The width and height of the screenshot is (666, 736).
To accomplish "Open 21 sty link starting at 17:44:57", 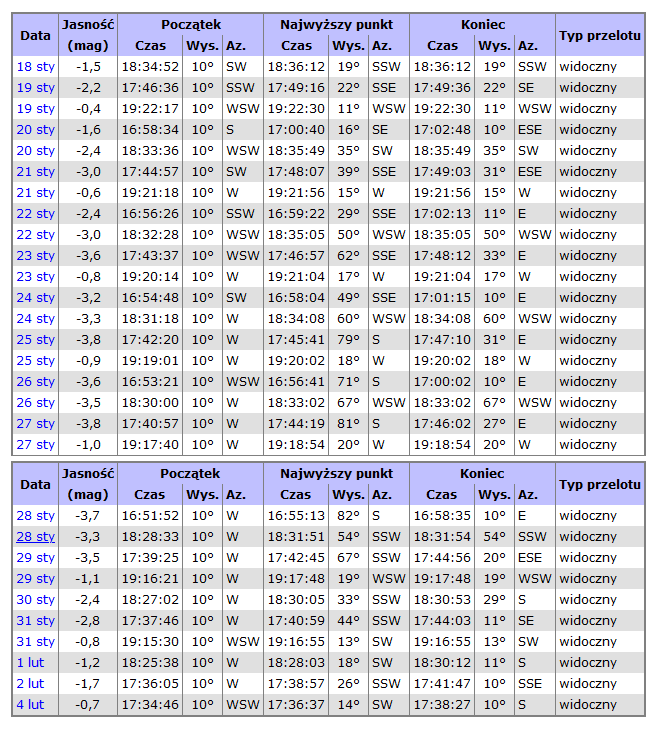I will [36, 172].
